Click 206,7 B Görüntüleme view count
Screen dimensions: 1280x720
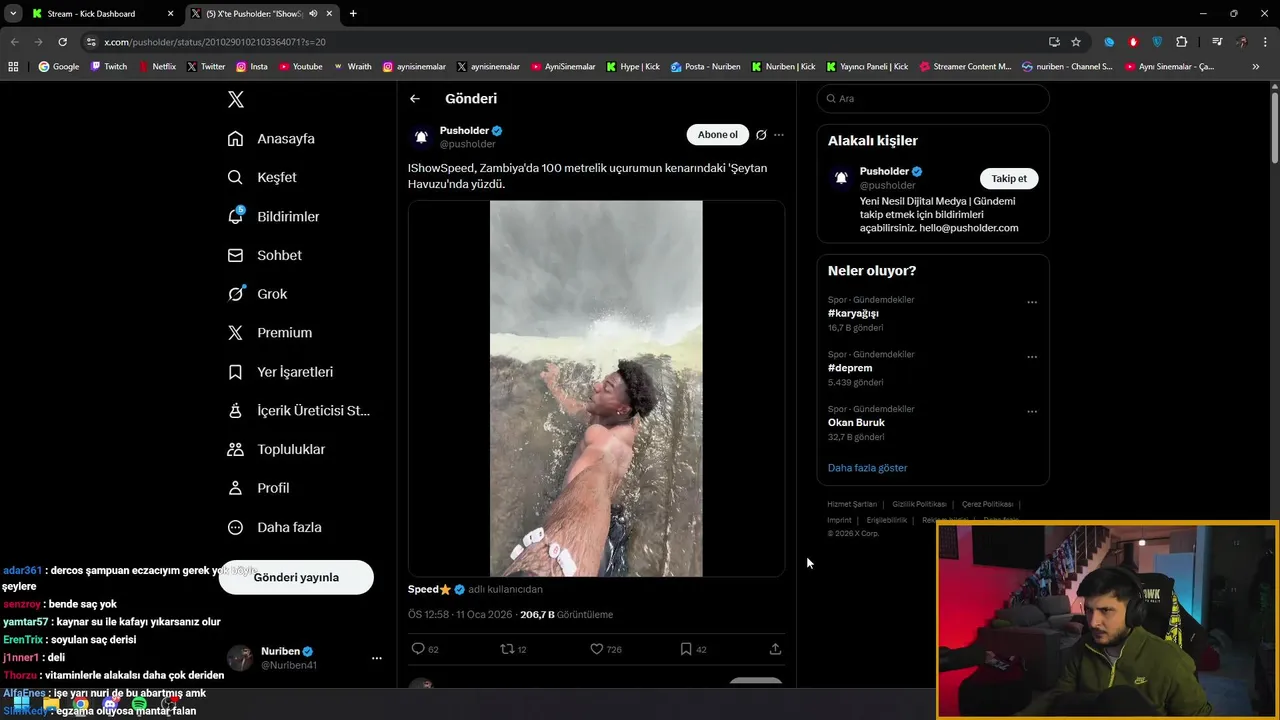point(566,614)
